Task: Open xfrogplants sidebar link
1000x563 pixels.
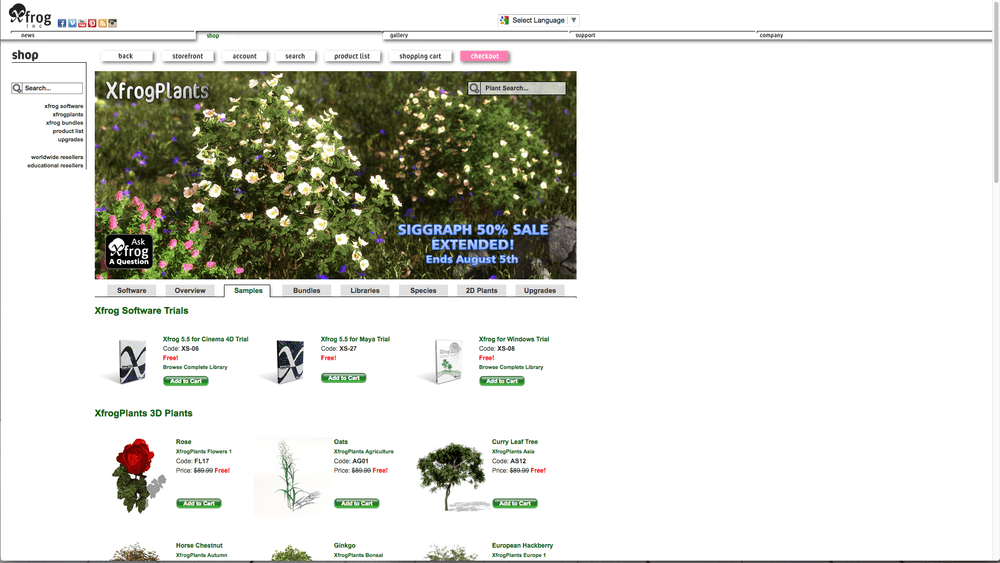Action: (68, 114)
